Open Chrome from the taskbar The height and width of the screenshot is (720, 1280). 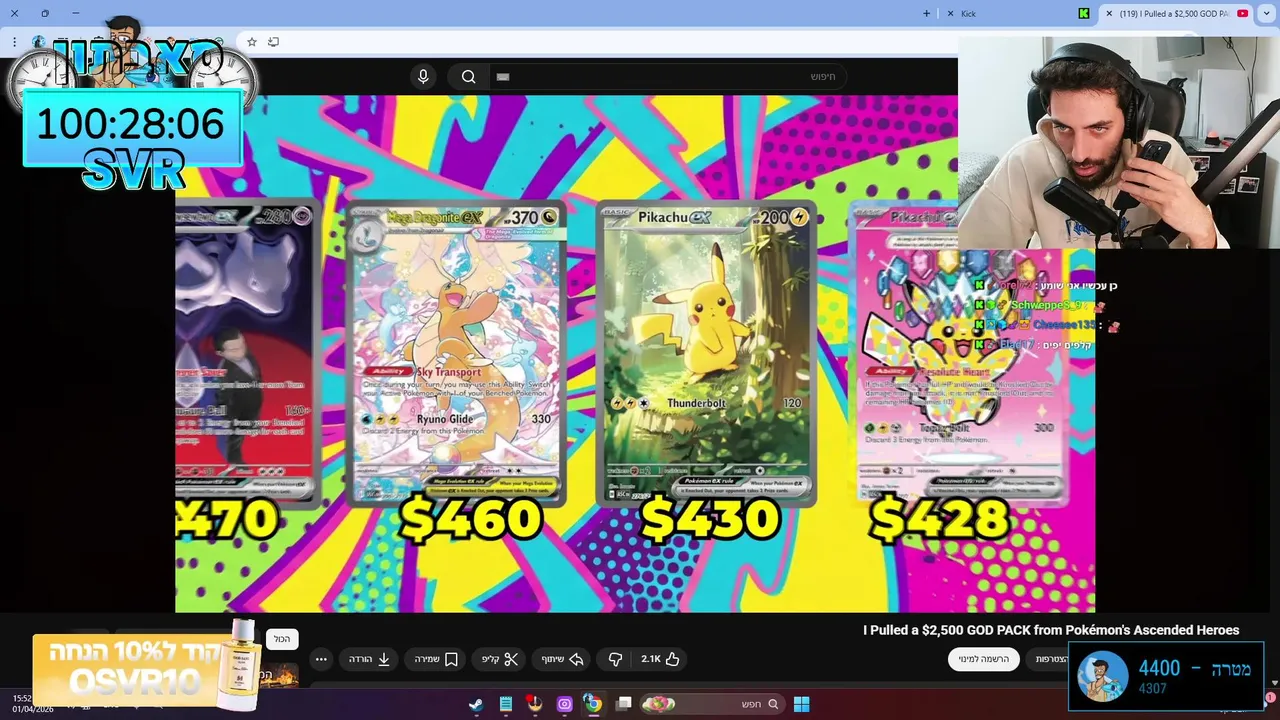click(593, 704)
